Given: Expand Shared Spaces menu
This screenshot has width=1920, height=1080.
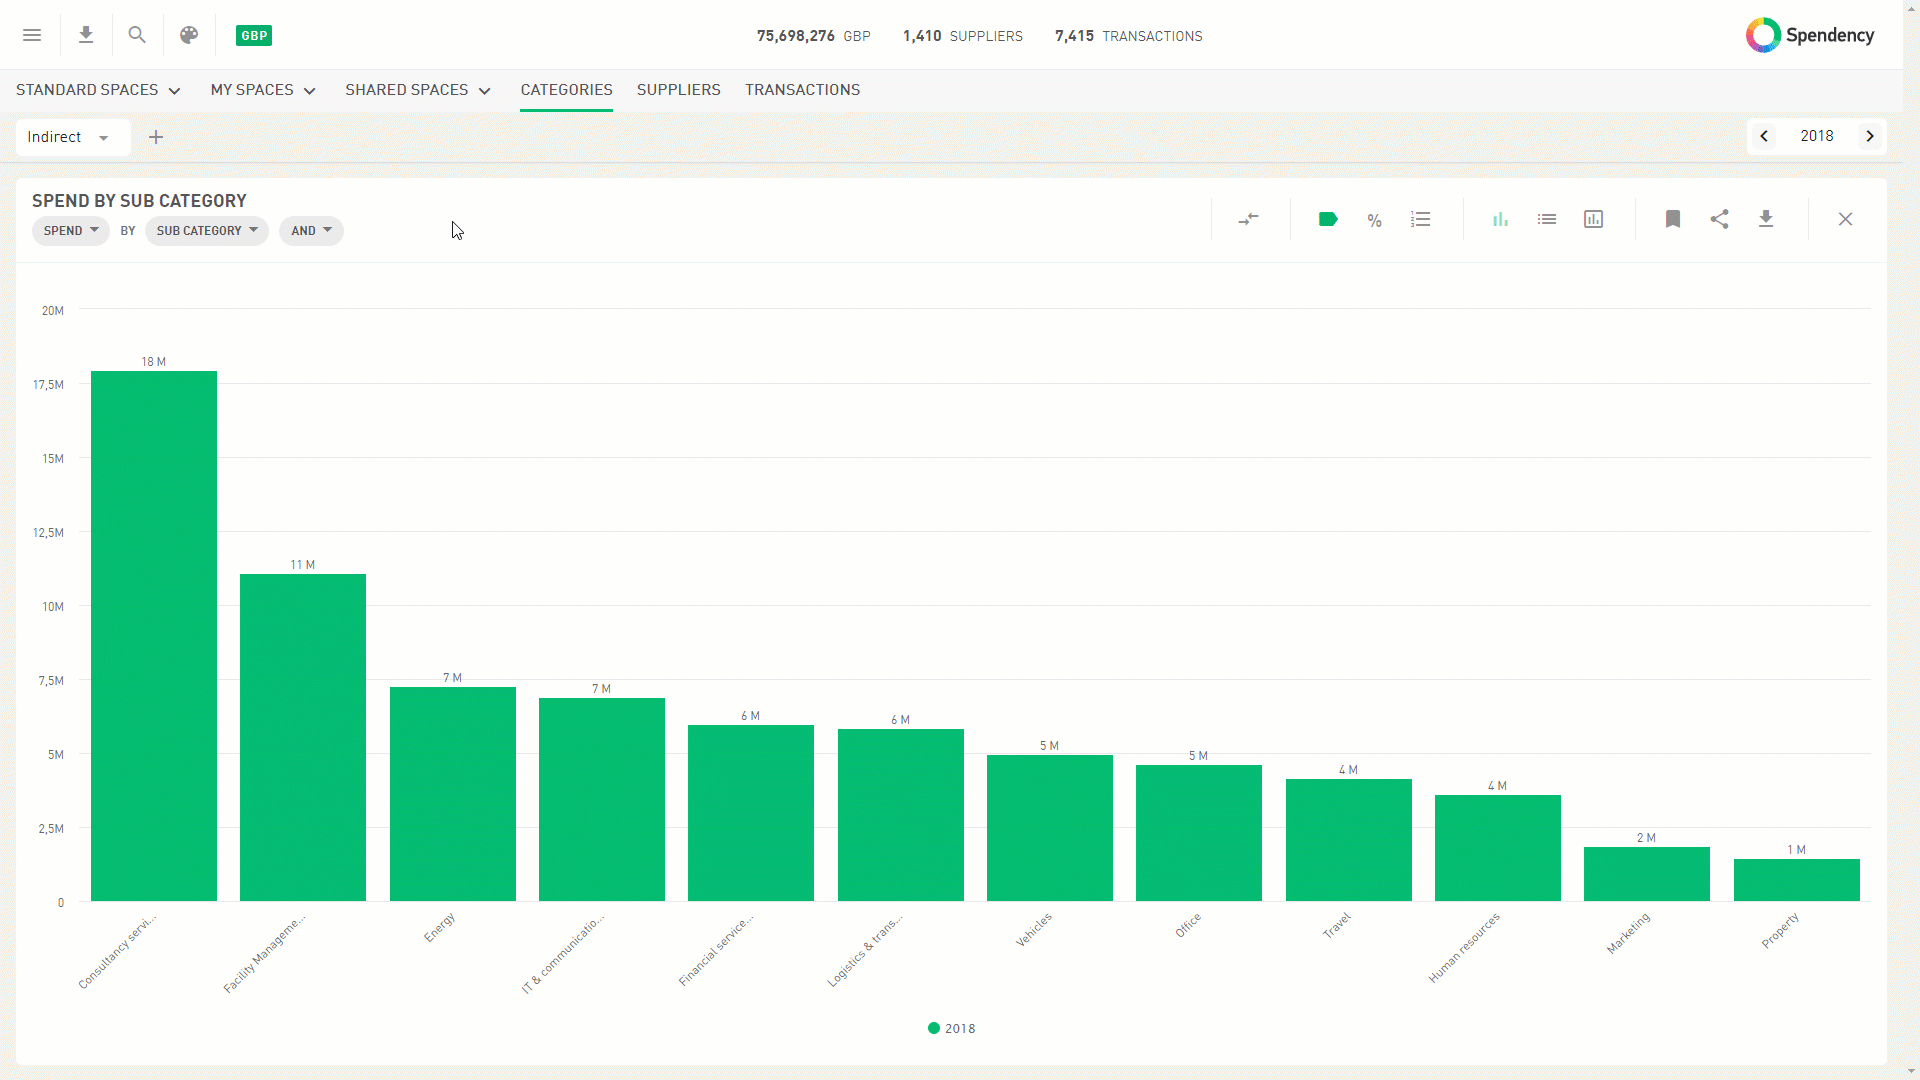Looking at the screenshot, I should click(418, 90).
